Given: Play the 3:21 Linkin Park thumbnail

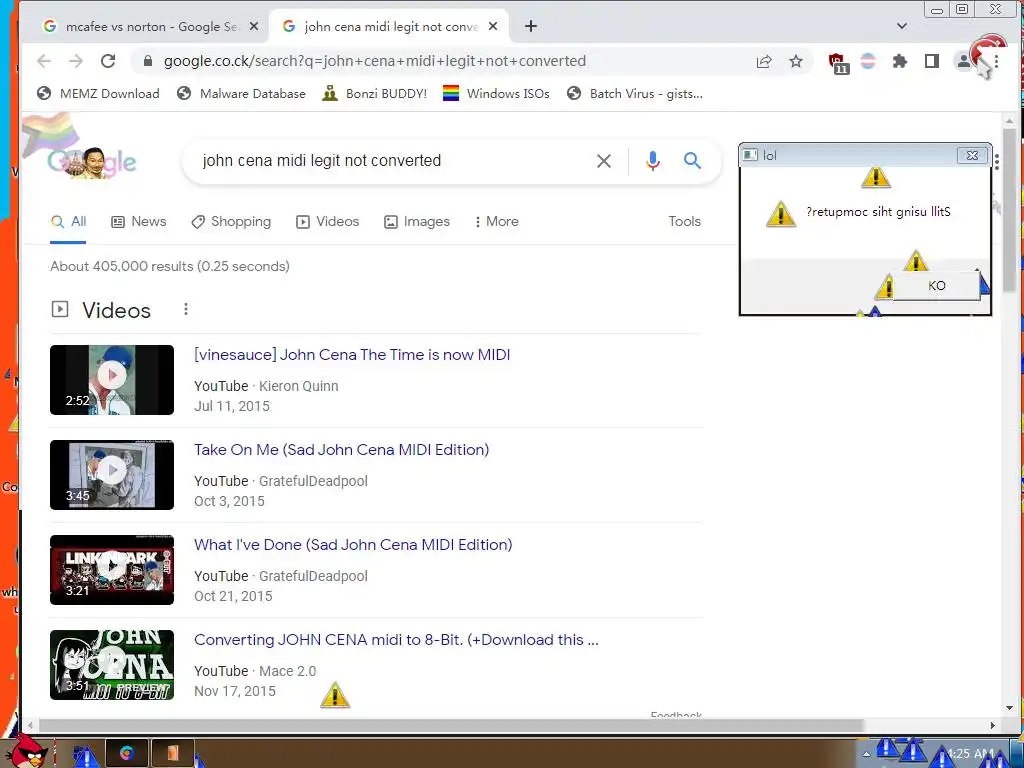Looking at the screenshot, I should pos(112,569).
